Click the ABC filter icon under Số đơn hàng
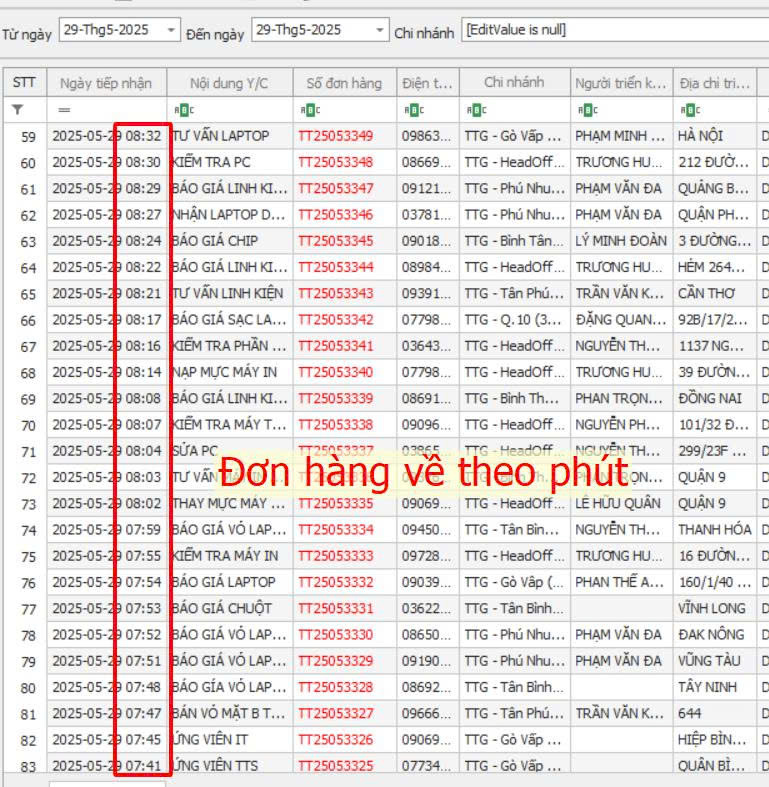The height and width of the screenshot is (787, 769). pos(307,110)
